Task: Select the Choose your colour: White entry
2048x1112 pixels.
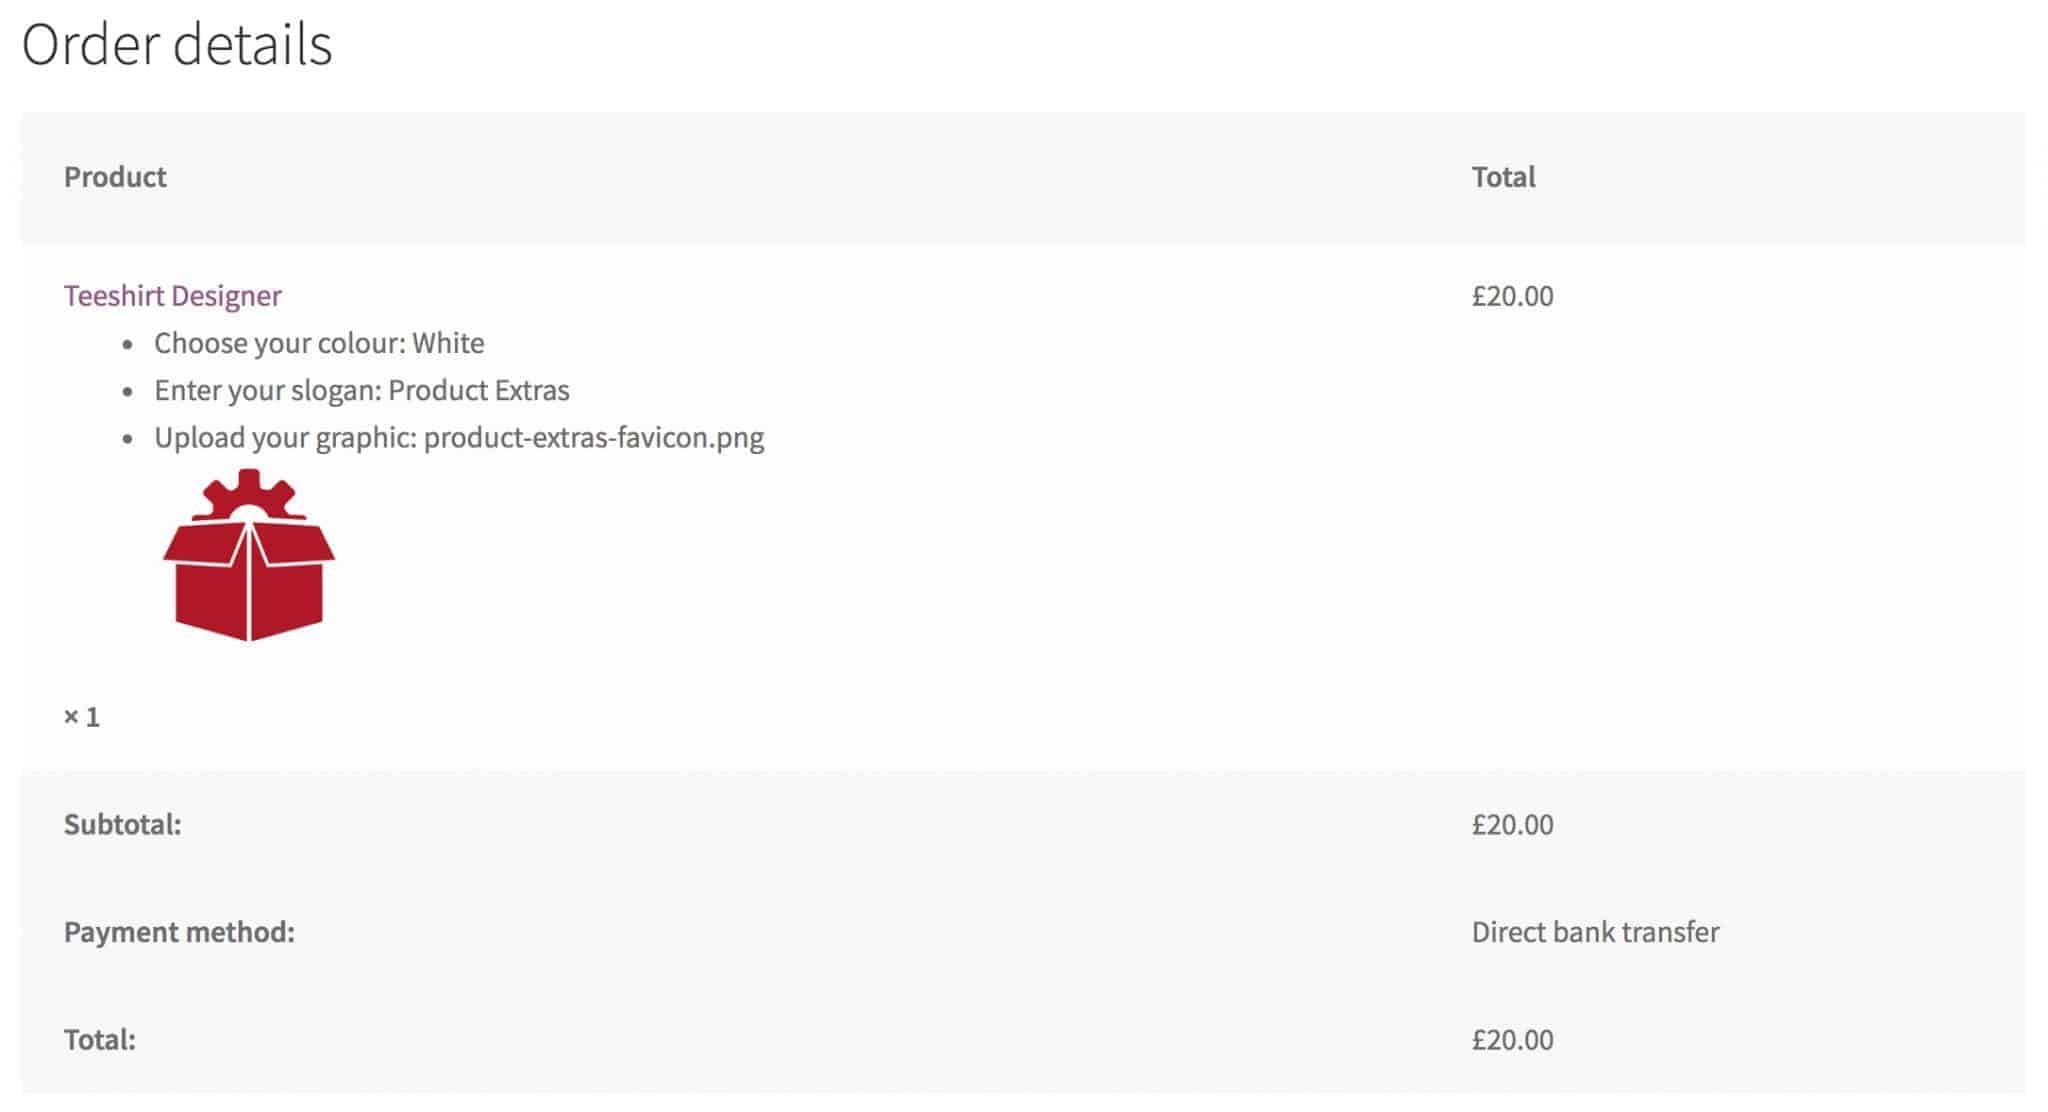Action: (320, 342)
